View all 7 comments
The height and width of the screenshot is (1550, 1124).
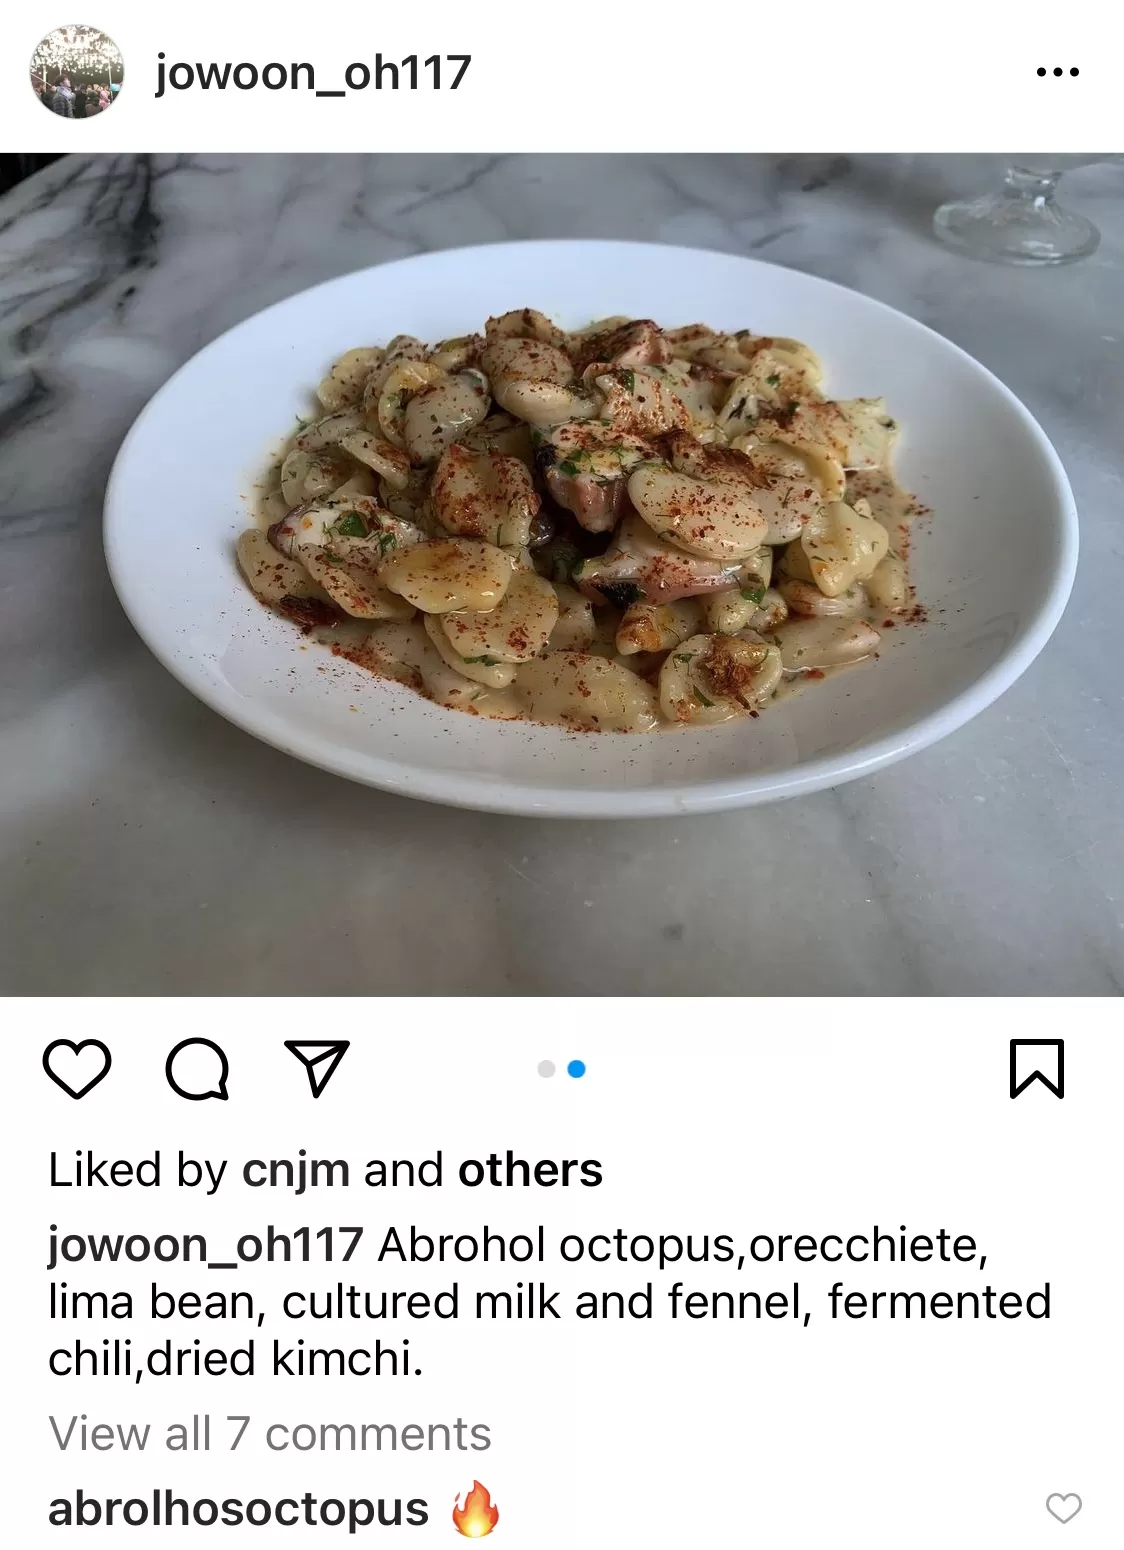pos(270,1434)
